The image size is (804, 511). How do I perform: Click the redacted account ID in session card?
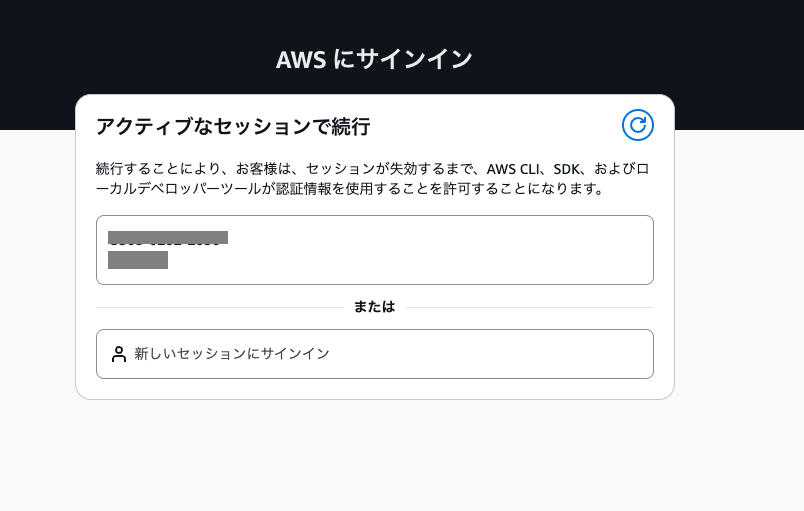pyautogui.click(x=168, y=238)
